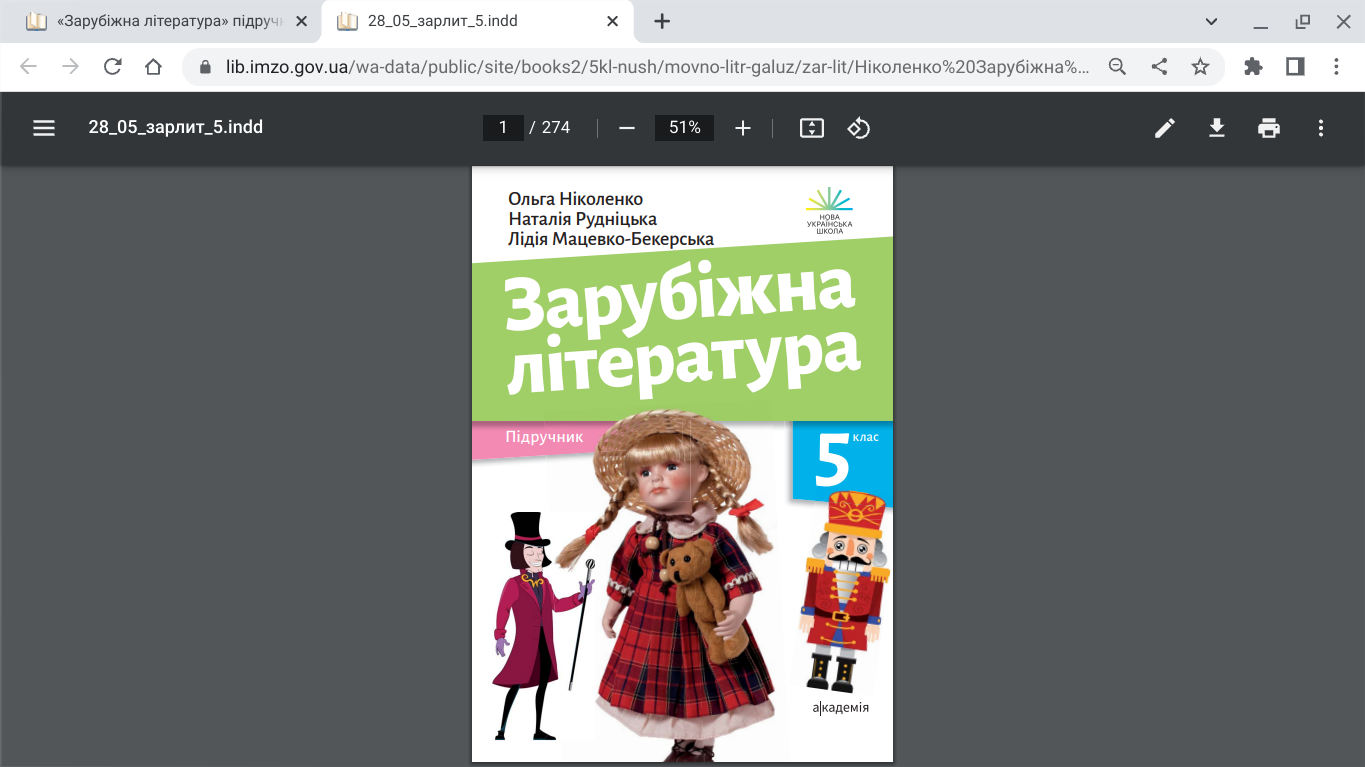
Task: Go back to previous page in browser
Action: click(29, 67)
